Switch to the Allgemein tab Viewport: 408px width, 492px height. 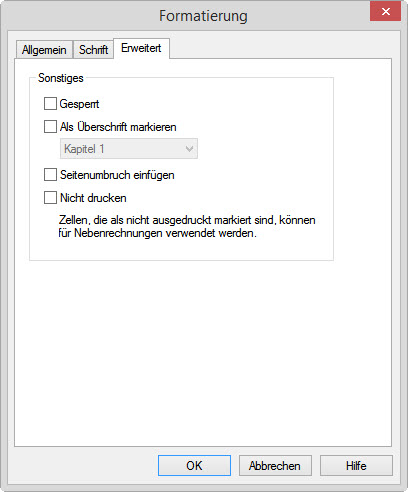tap(44, 50)
